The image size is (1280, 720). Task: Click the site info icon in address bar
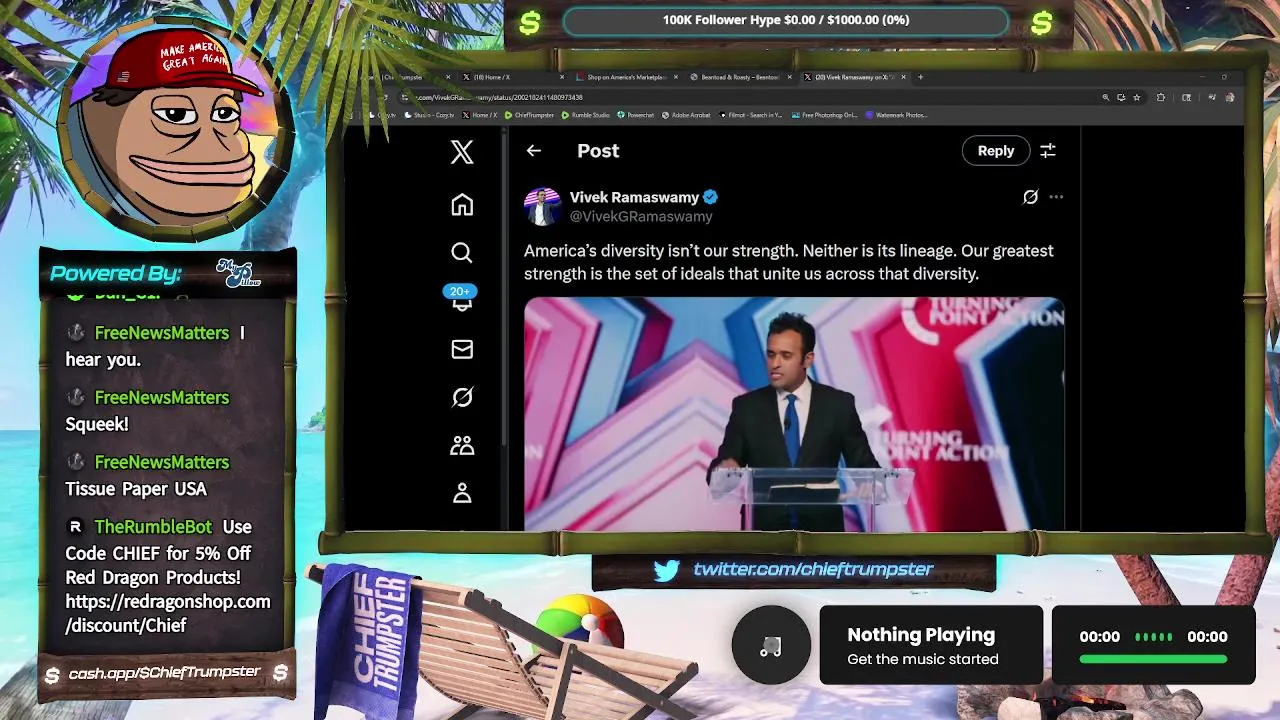[405, 97]
